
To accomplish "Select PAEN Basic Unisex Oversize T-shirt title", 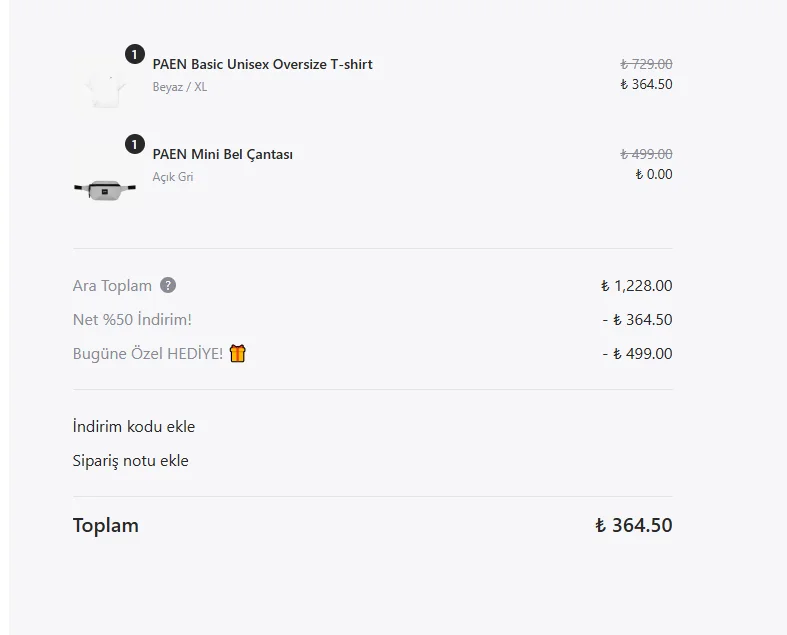I will [263, 64].
